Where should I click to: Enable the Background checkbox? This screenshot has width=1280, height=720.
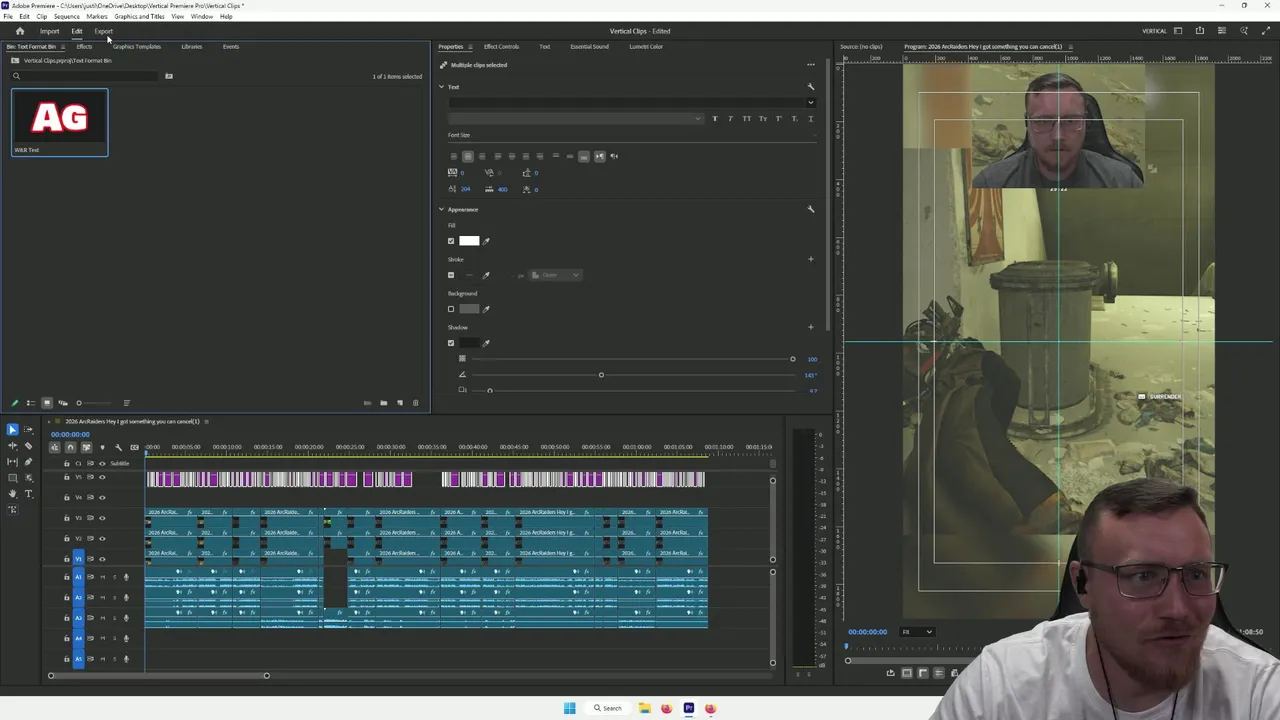[451, 309]
